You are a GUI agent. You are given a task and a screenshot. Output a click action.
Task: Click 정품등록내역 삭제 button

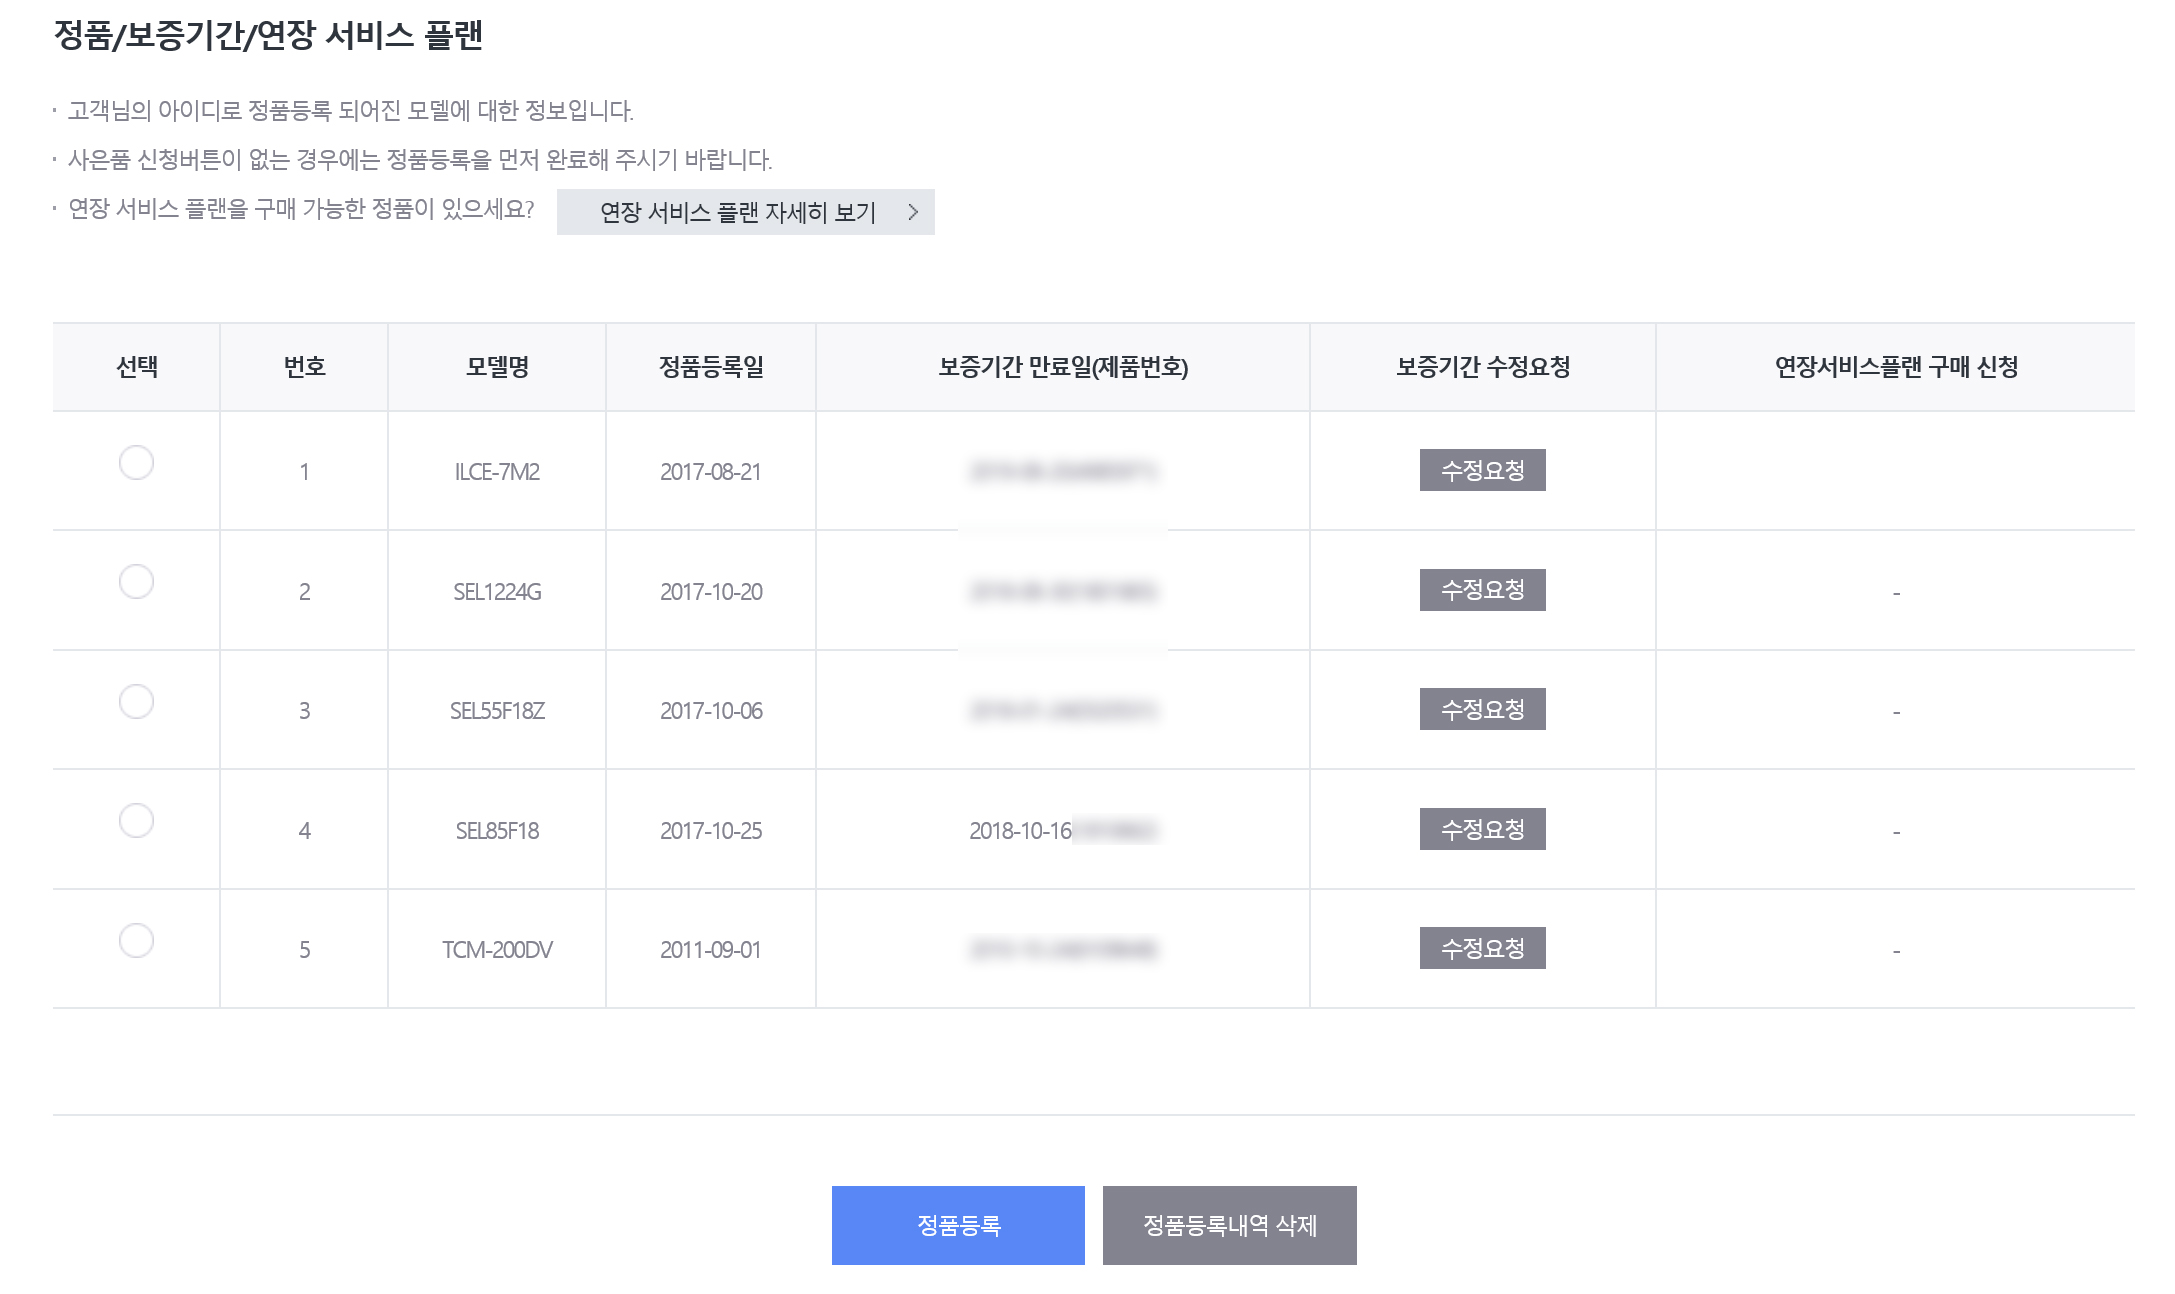point(1228,1225)
